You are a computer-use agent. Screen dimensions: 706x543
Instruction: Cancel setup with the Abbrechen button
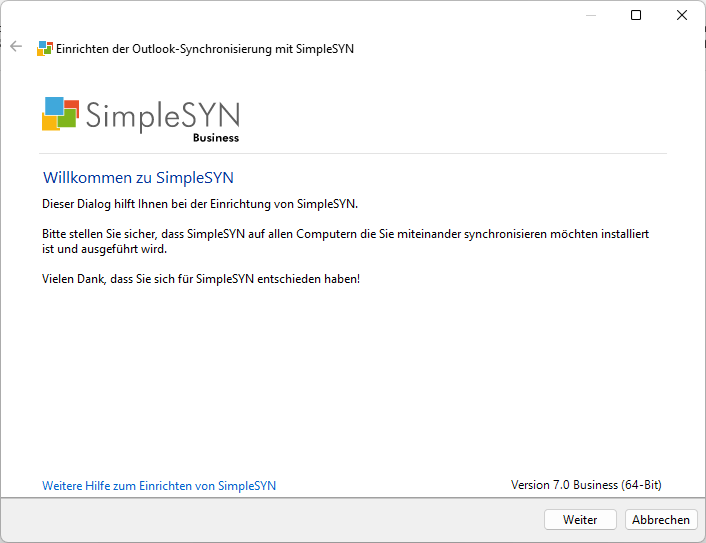661,520
